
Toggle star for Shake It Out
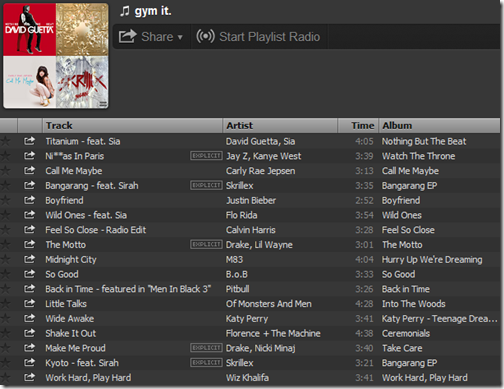click(x=5, y=333)
